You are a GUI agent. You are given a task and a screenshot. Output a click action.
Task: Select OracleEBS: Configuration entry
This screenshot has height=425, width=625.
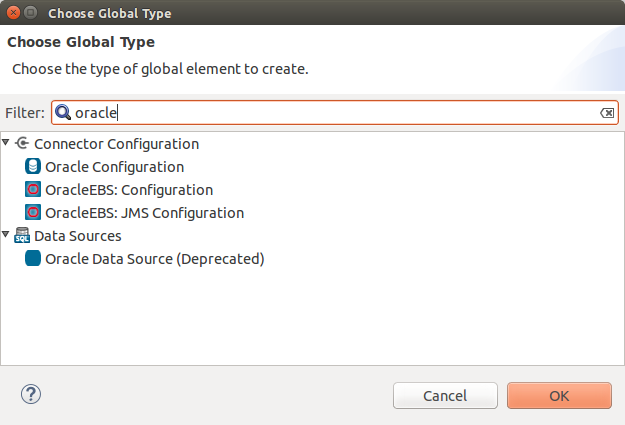(x=129, y=190)
